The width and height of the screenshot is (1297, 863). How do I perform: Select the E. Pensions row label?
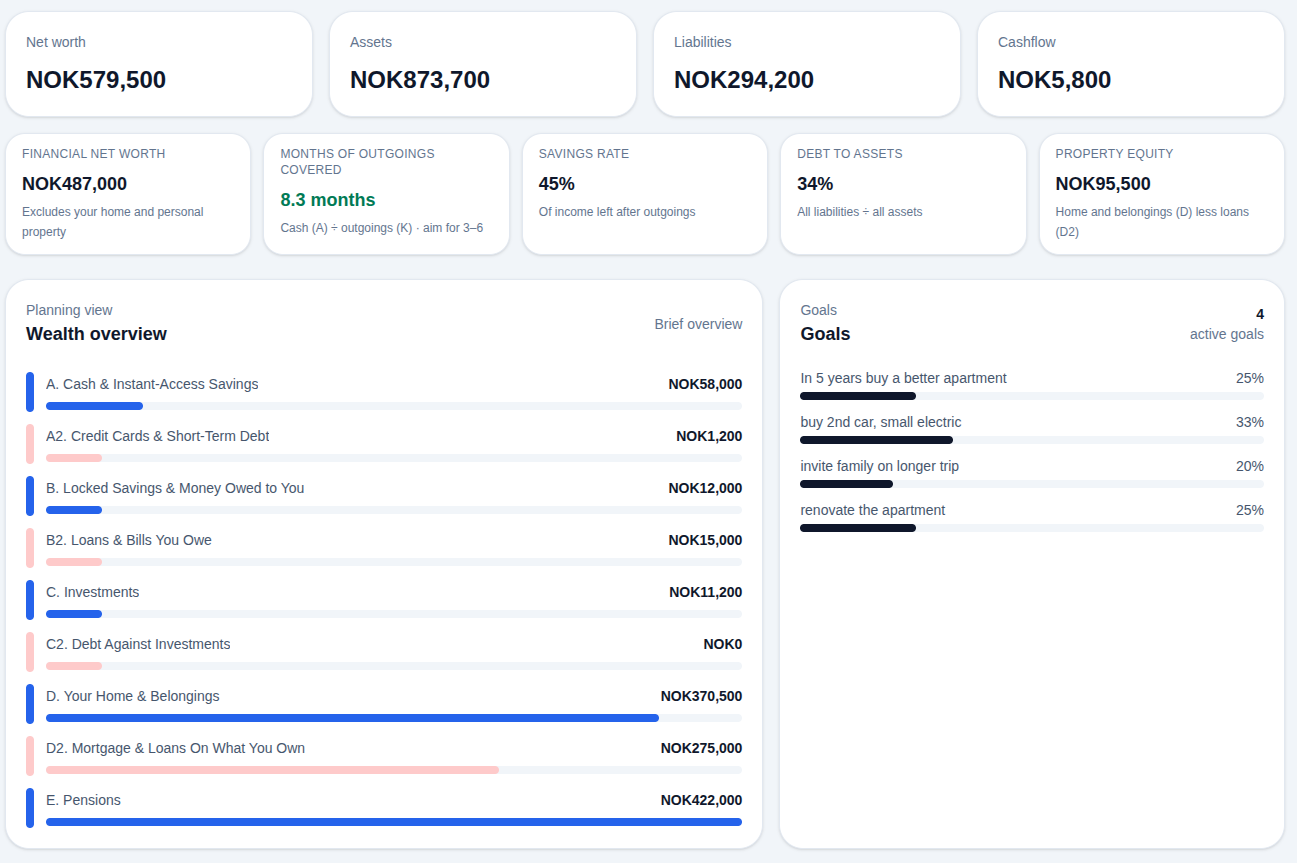[x=83, y=800]
